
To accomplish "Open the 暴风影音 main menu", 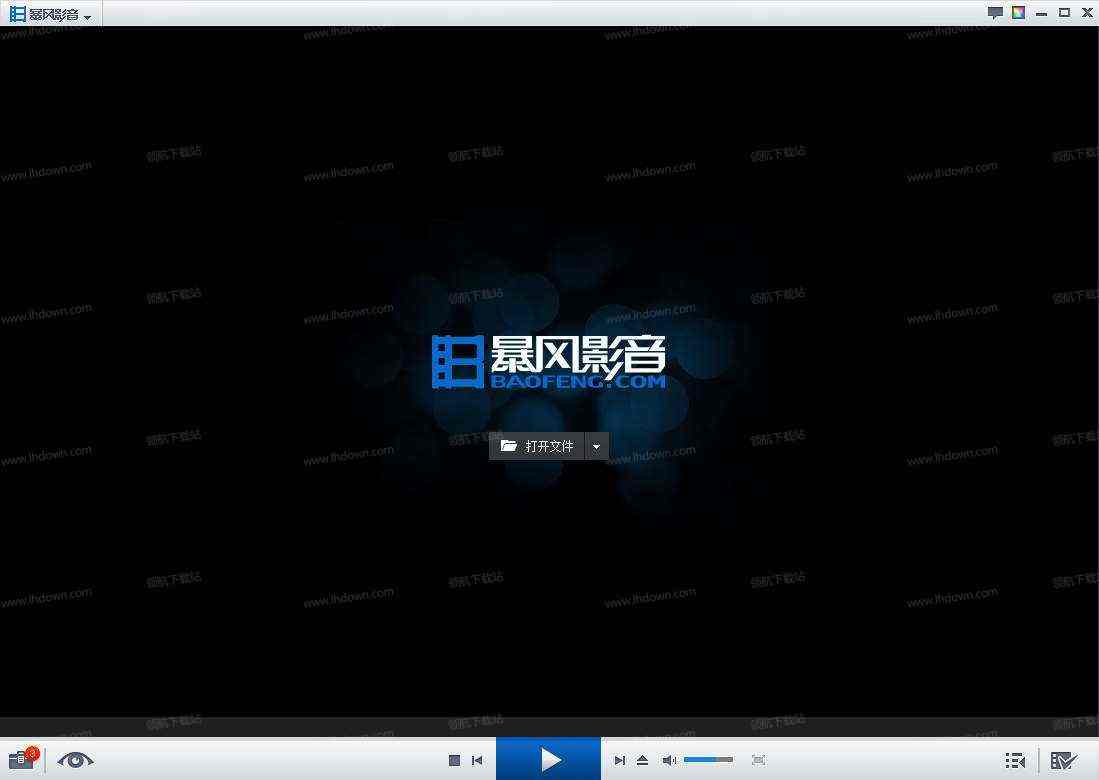I will (x=45, y=14).
